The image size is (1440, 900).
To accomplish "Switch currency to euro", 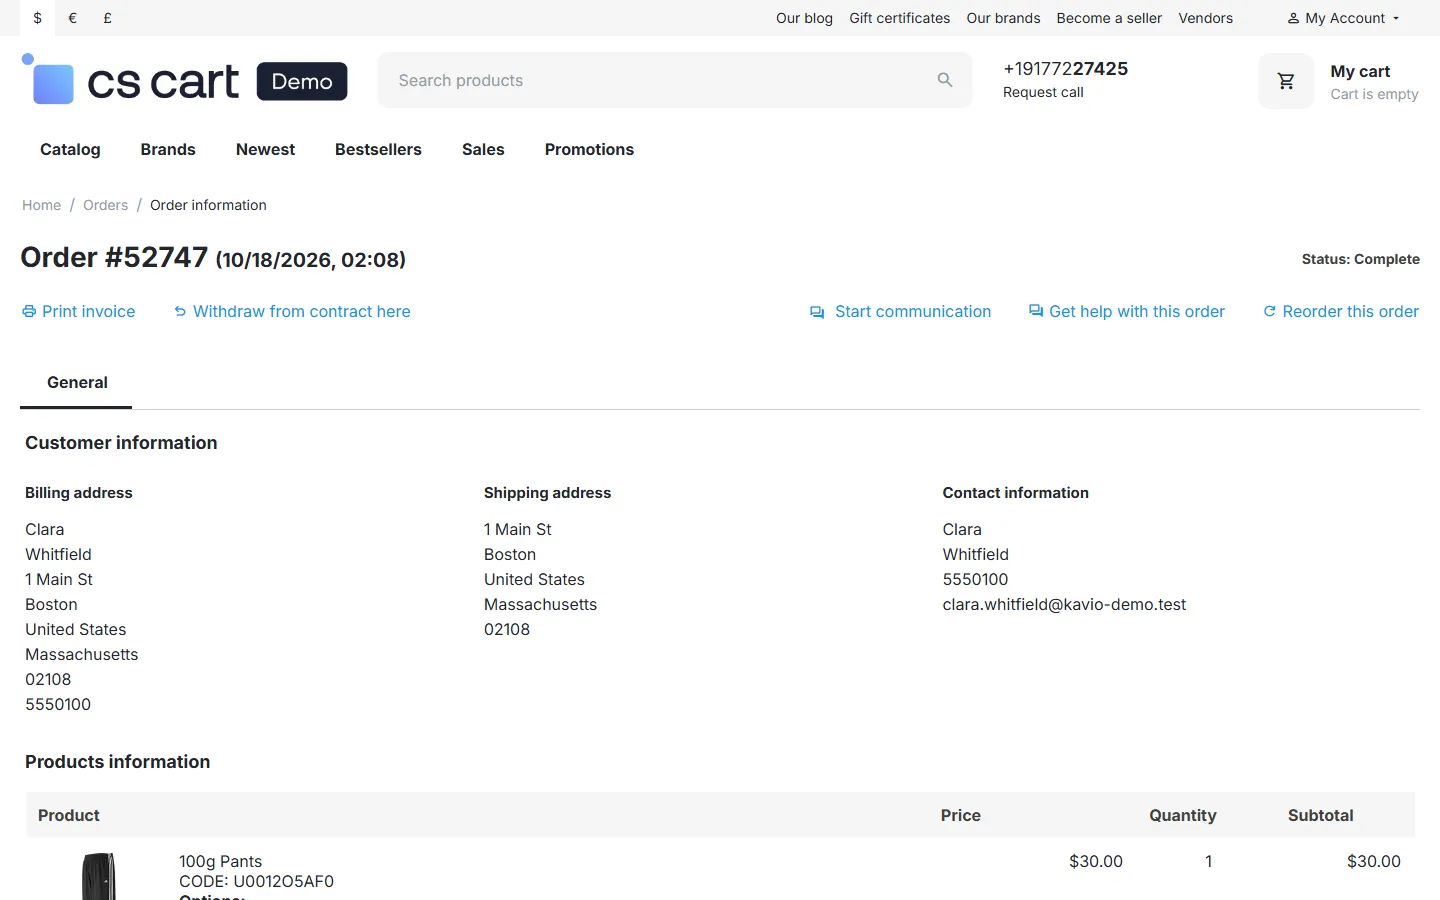I will [x=72, y=18].
